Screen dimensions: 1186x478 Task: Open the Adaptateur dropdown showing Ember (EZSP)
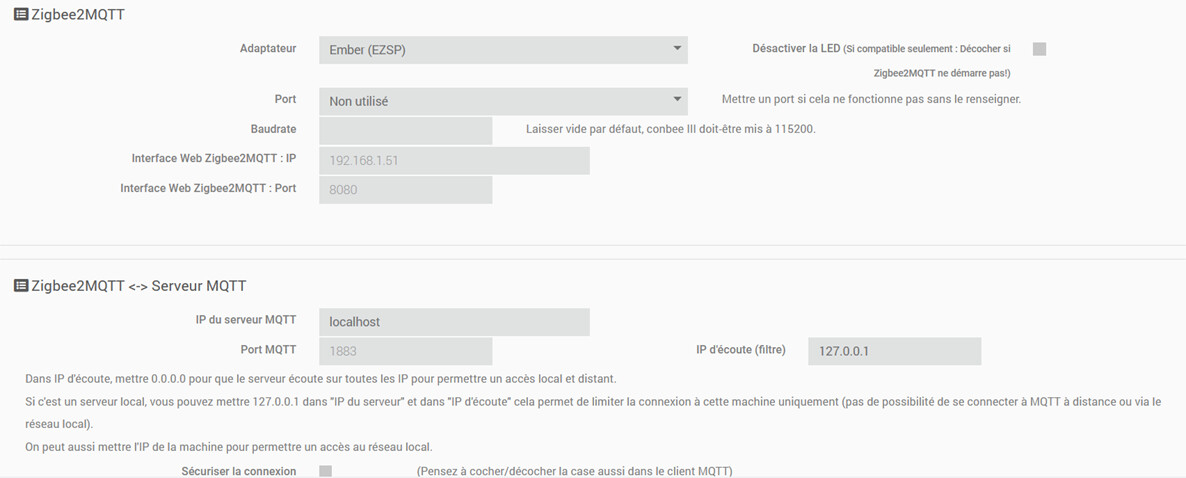503,49
